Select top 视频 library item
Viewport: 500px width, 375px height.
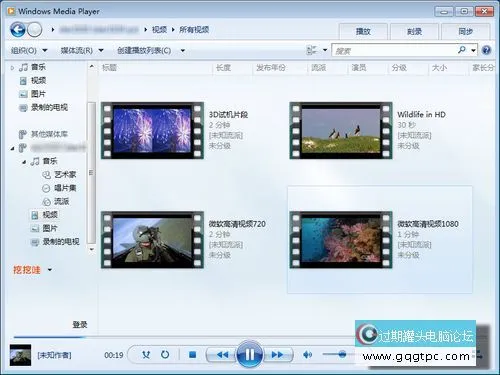click(38, 81)
